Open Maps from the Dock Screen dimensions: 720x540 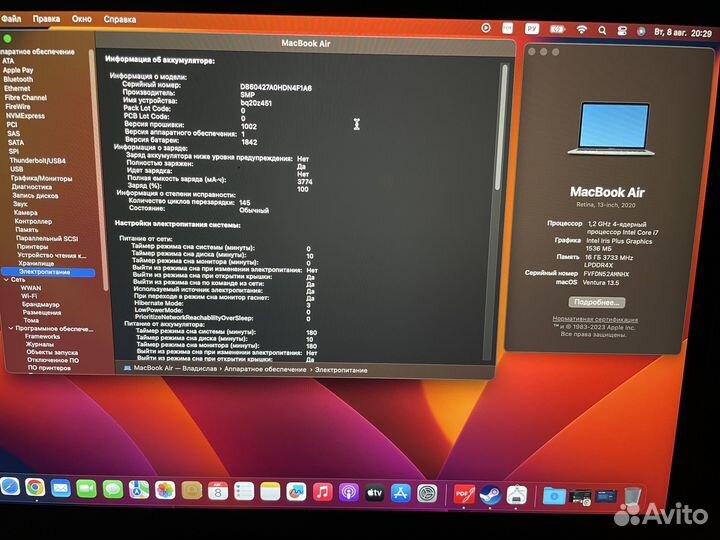(x=139, y=490)
